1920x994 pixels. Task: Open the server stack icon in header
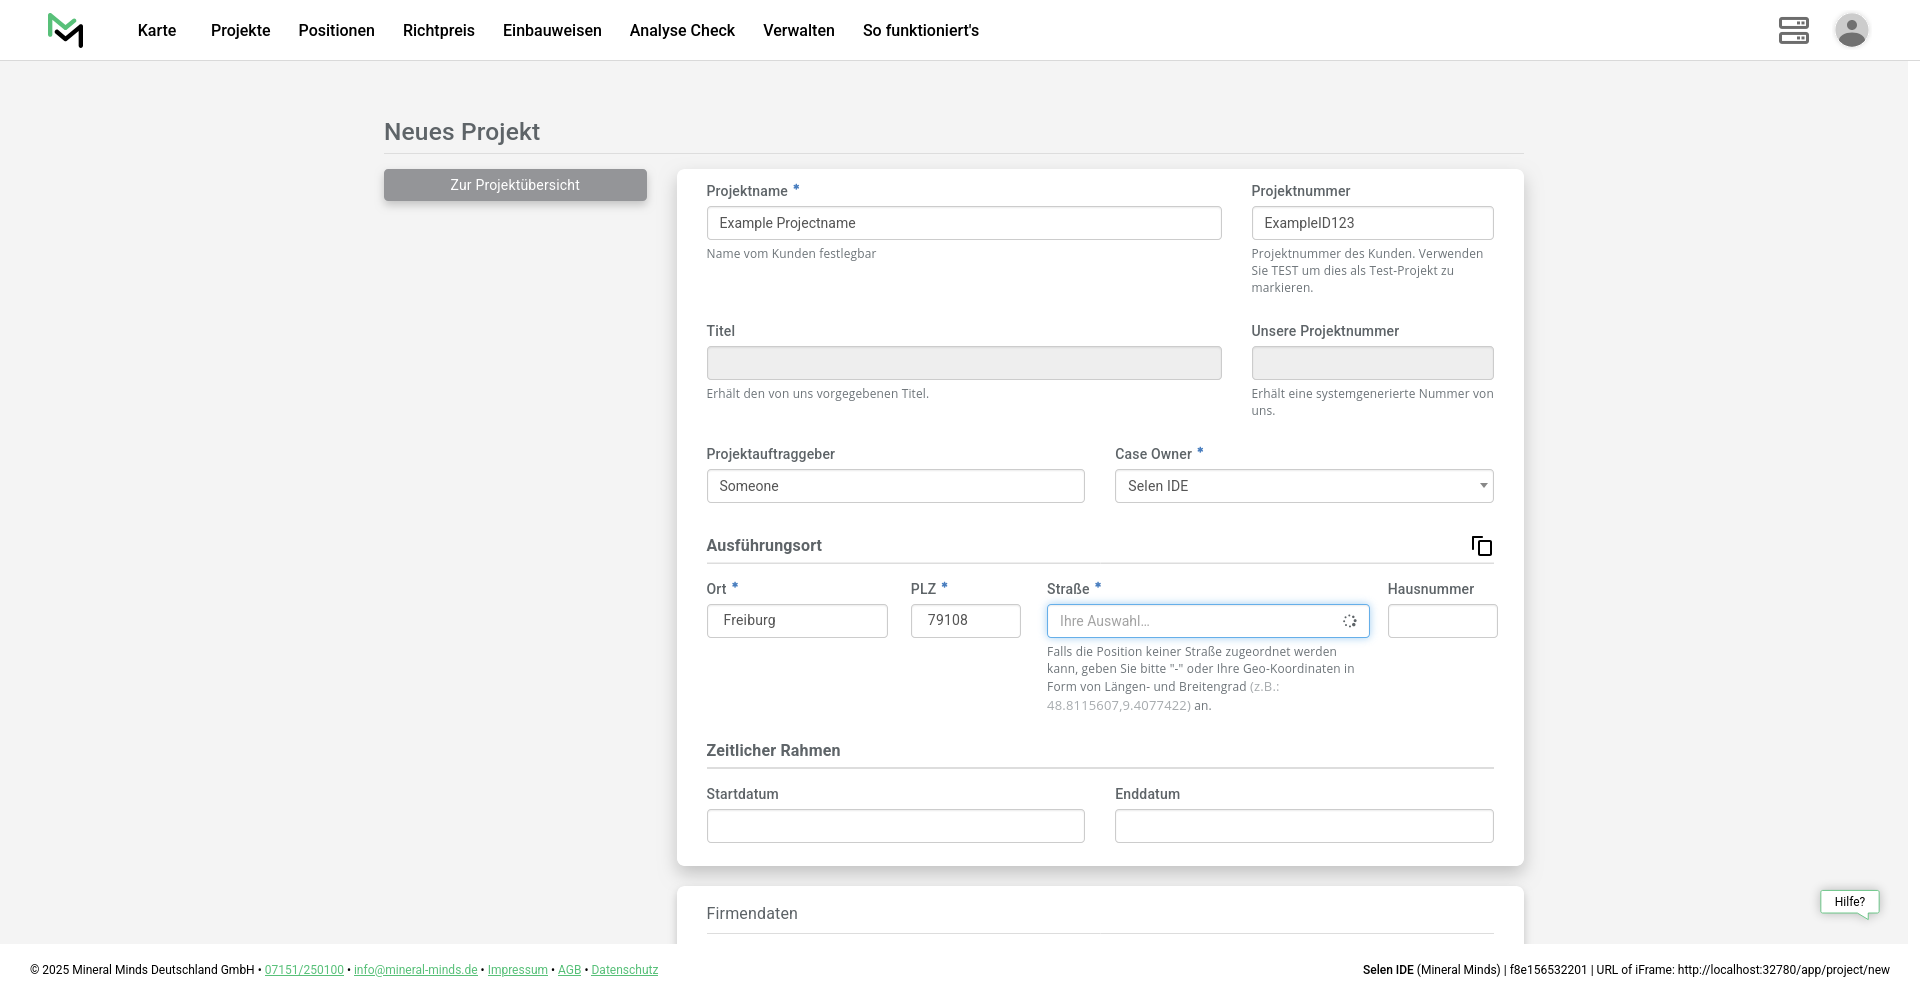[1793, 30]
